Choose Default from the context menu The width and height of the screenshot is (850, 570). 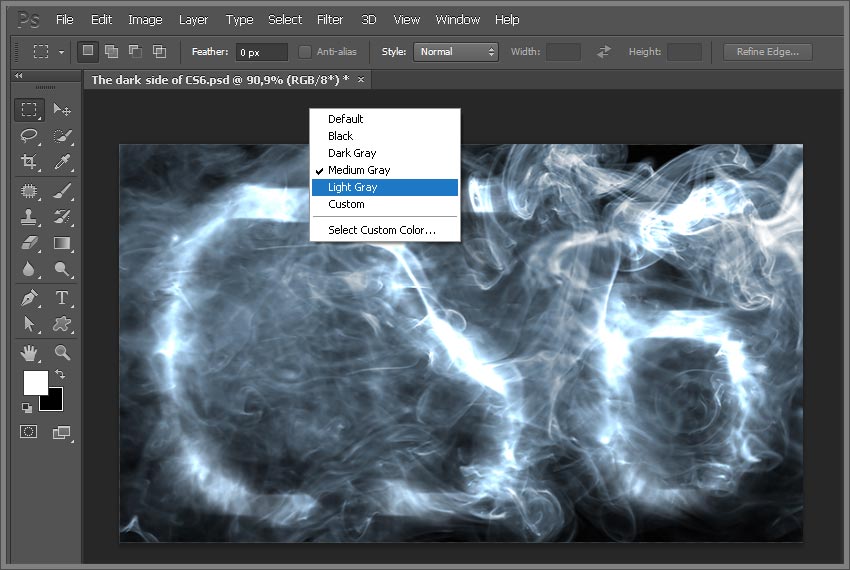(385, 119)
